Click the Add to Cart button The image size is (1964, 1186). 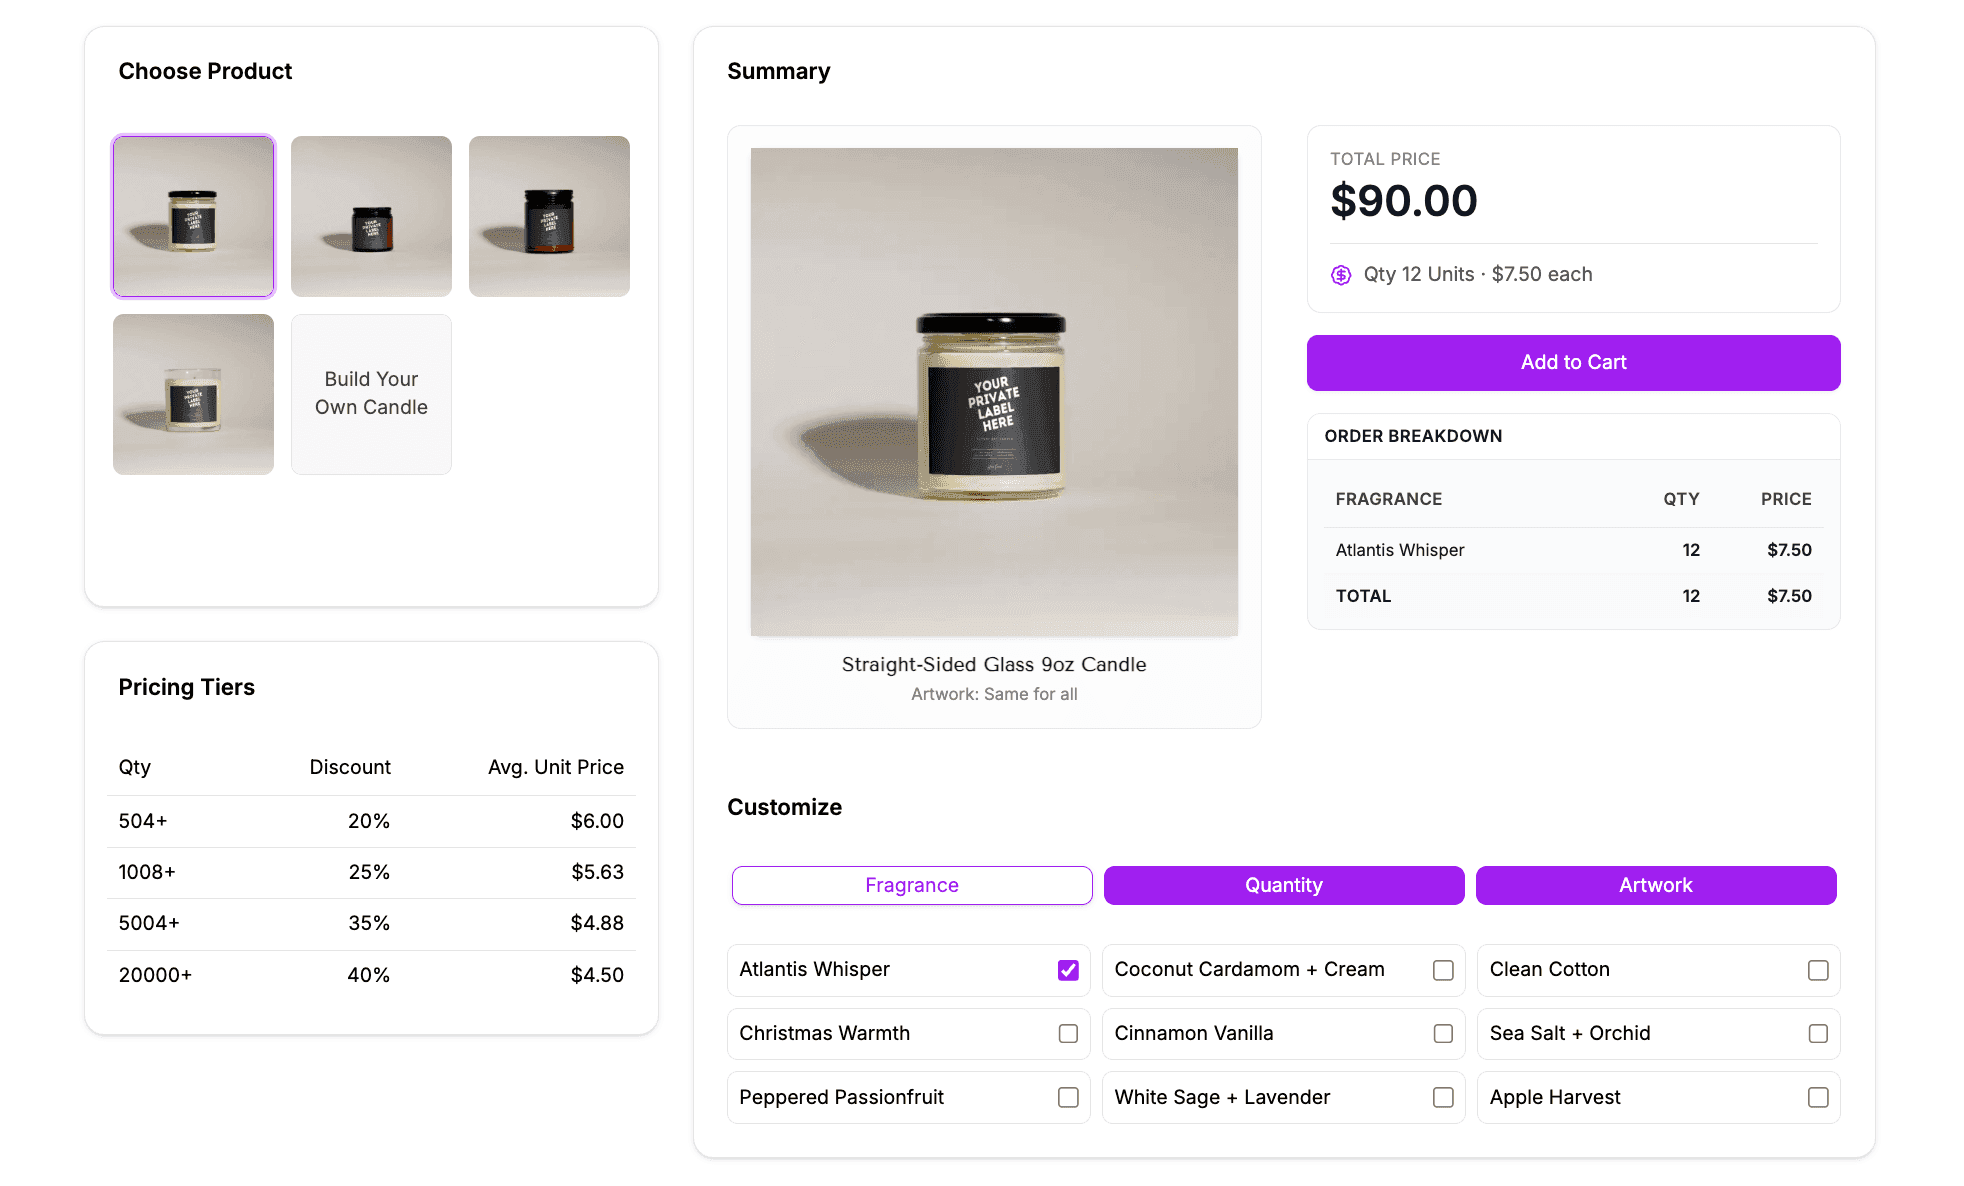point(1573,363)
